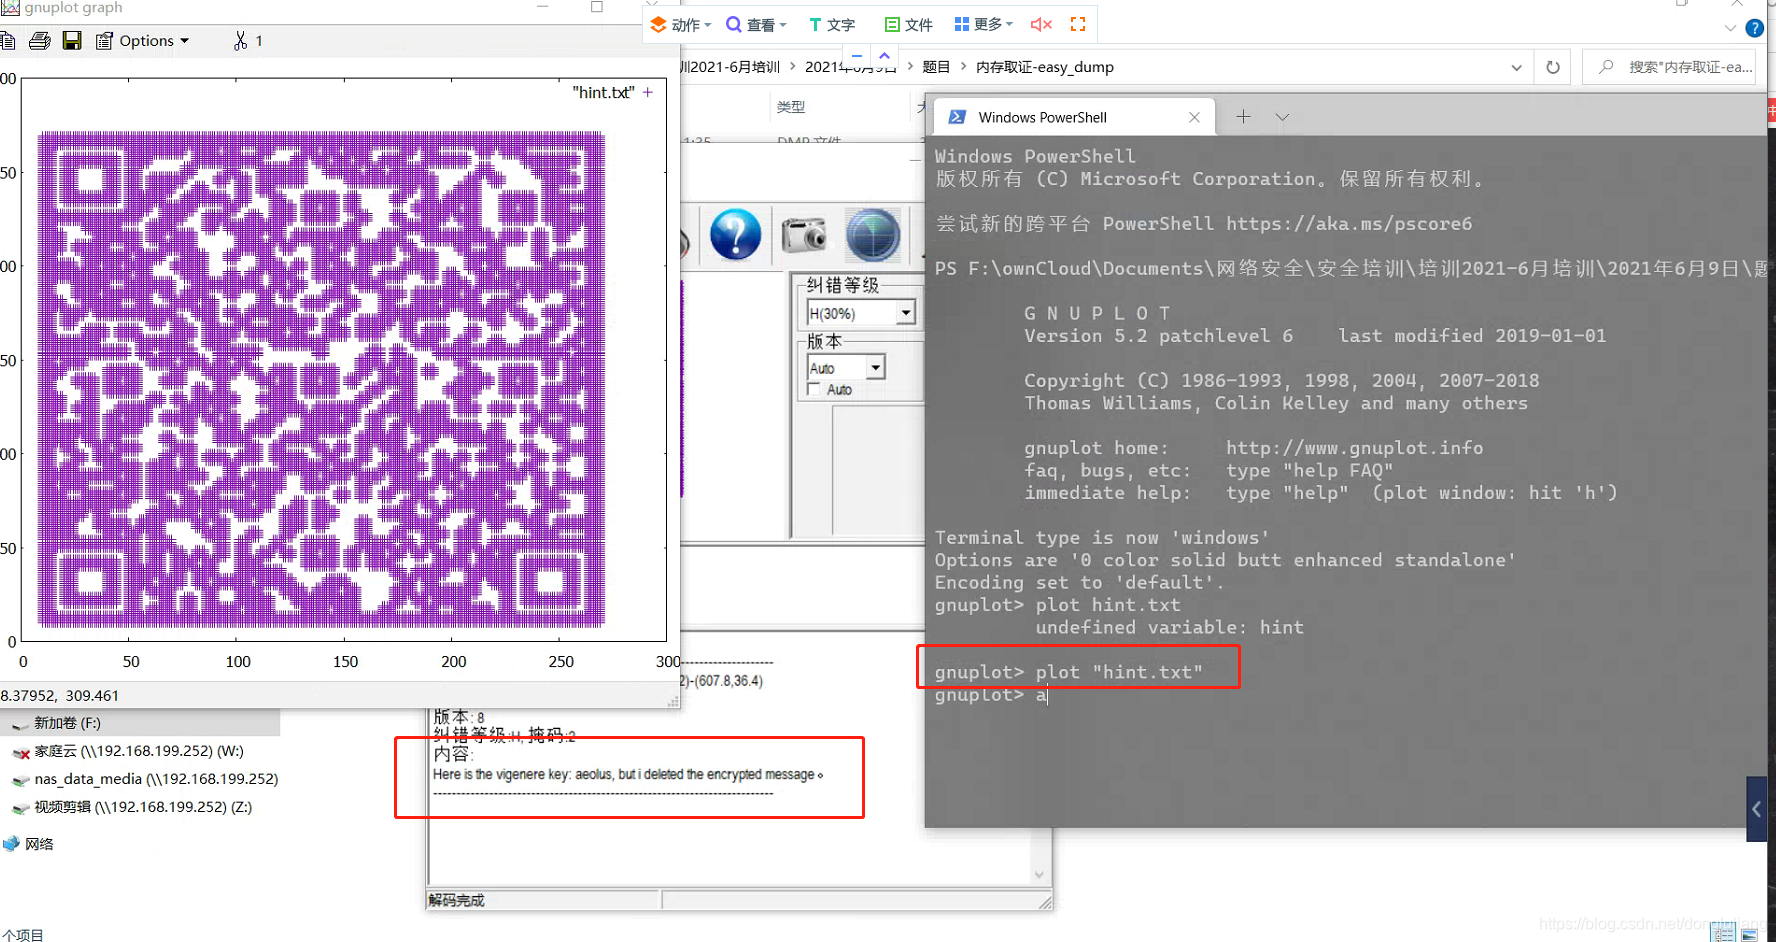Image resolution: width=1776 pixels, height=942 pixels.
Task: Click the gnuplot coordinates status readout
Action: [60, 695]
